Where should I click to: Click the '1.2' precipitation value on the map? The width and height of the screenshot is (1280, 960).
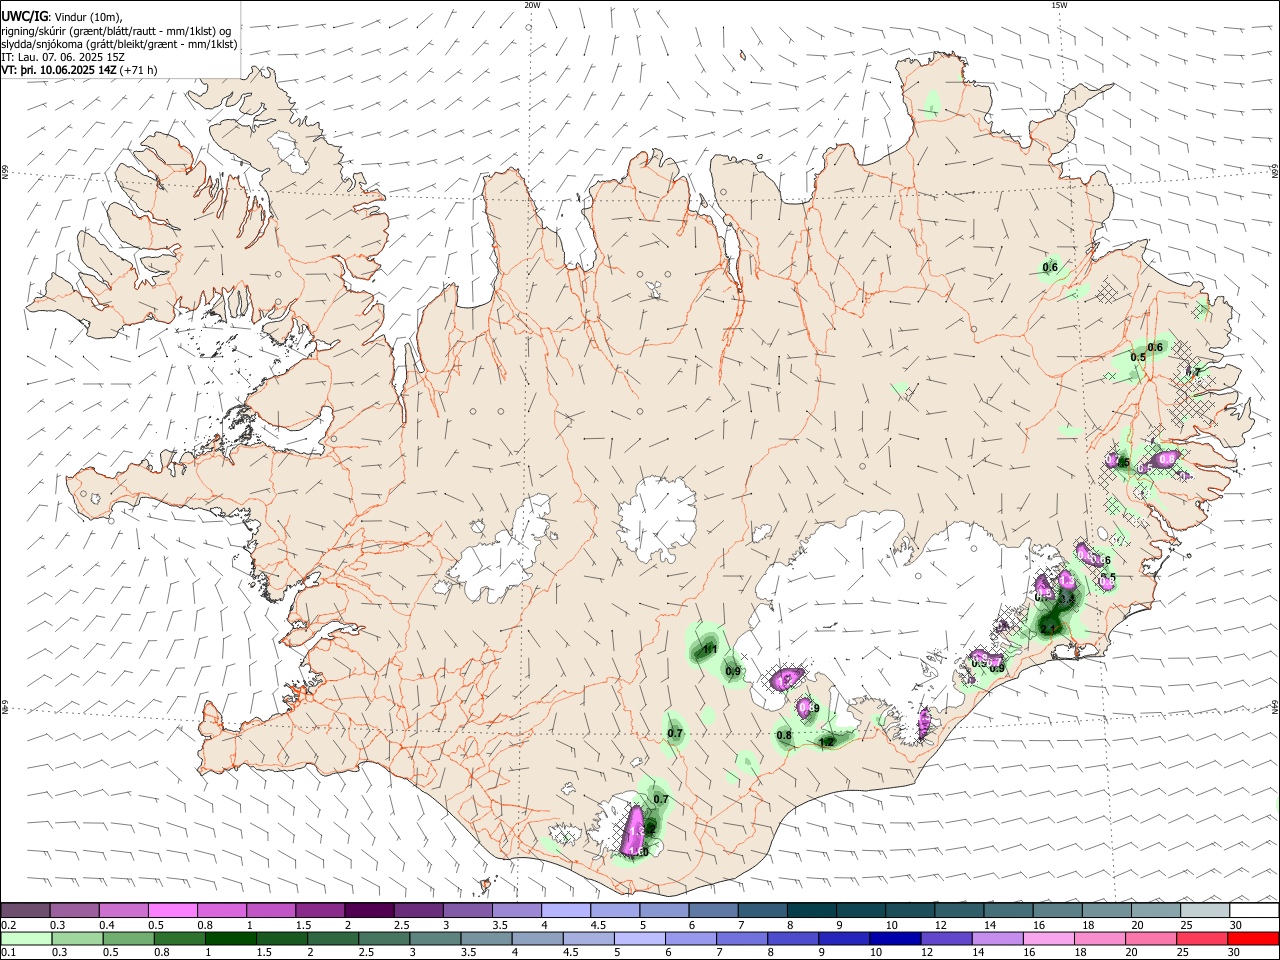tap(827, 742)
